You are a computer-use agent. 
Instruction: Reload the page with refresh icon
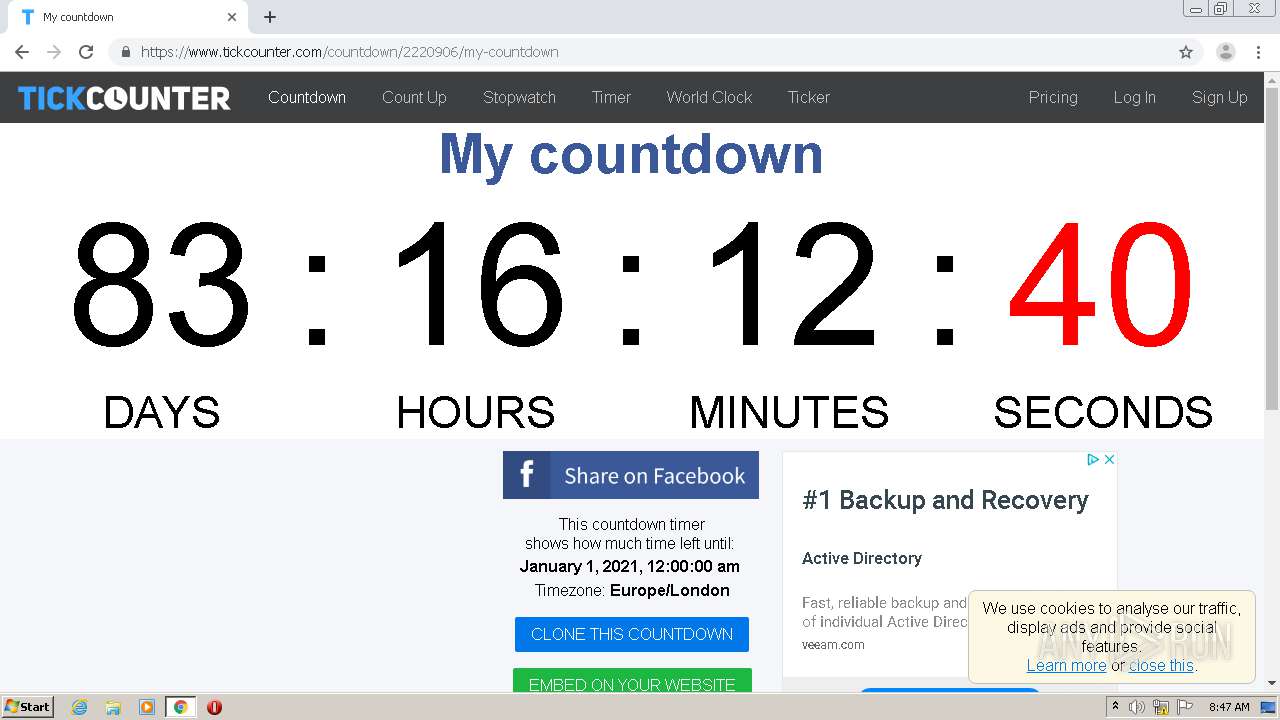86,52
